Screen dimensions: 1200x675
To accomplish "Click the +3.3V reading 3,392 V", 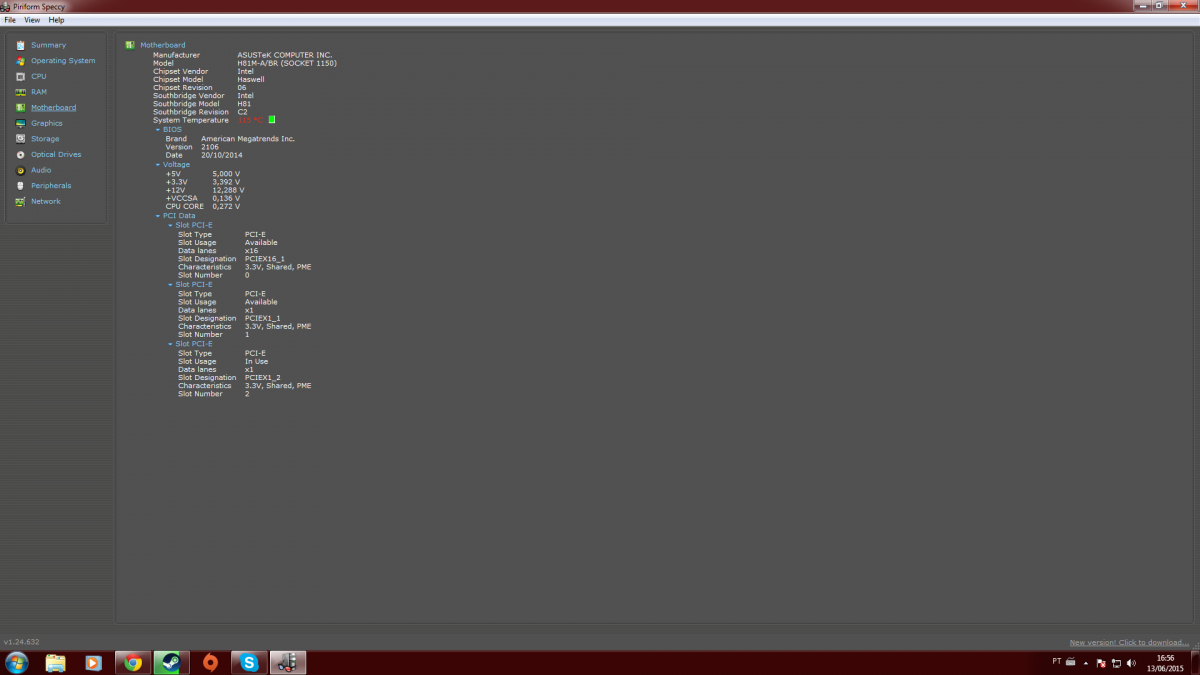I will point(226,182).
